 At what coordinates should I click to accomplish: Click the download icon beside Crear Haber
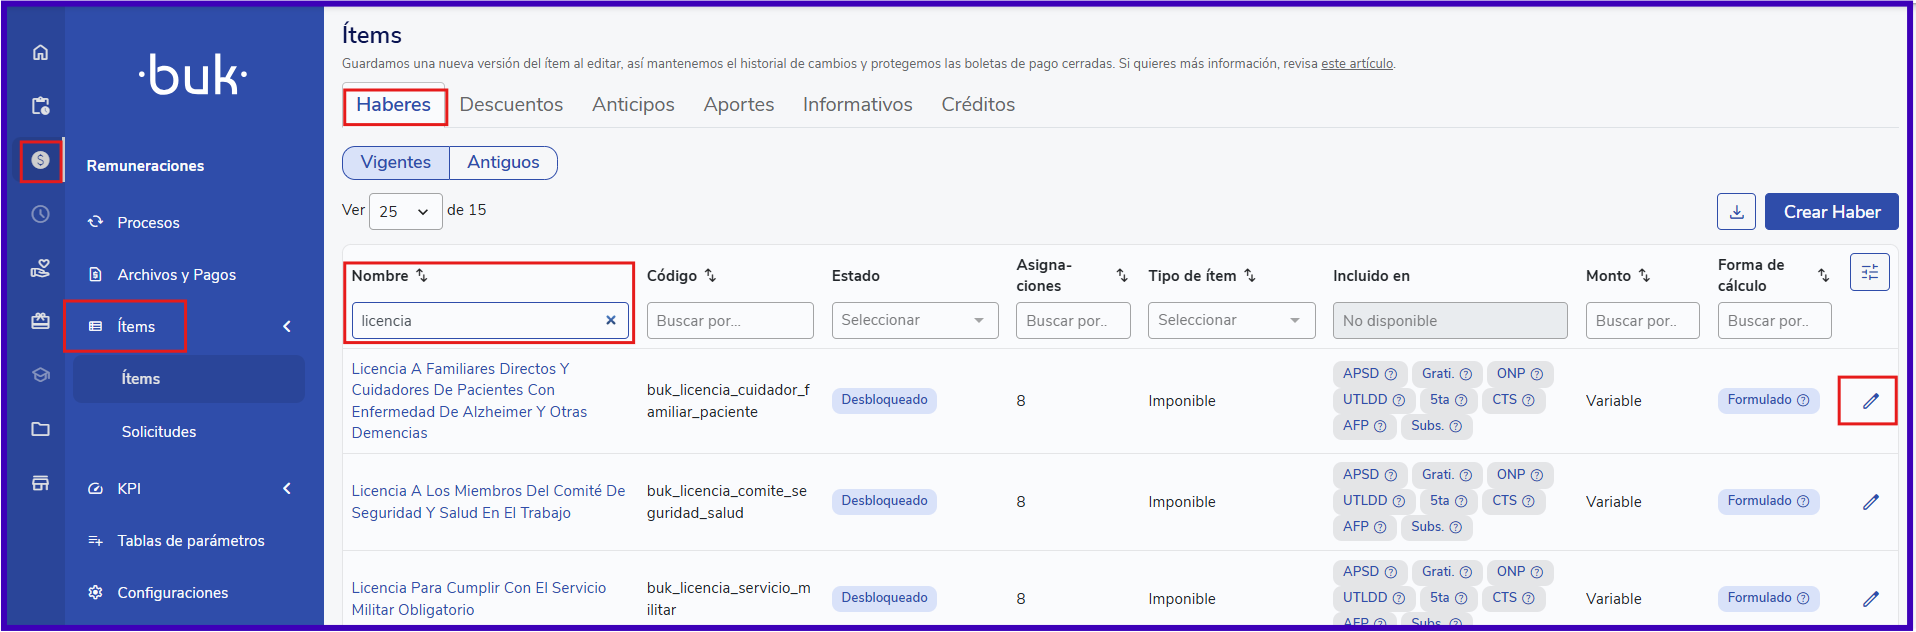coord(1736,212)
